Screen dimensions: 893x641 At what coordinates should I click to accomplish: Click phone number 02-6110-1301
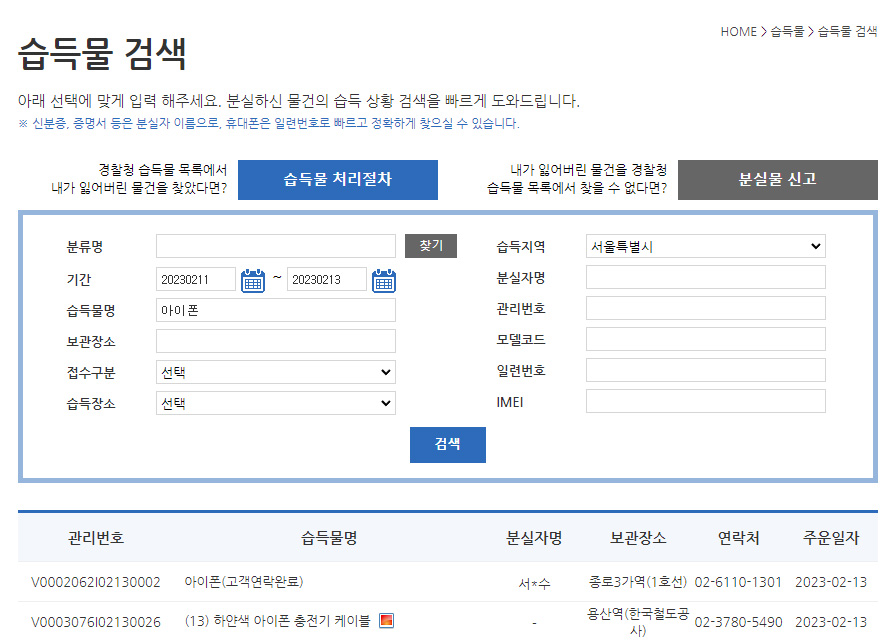[x=738, y=582]
